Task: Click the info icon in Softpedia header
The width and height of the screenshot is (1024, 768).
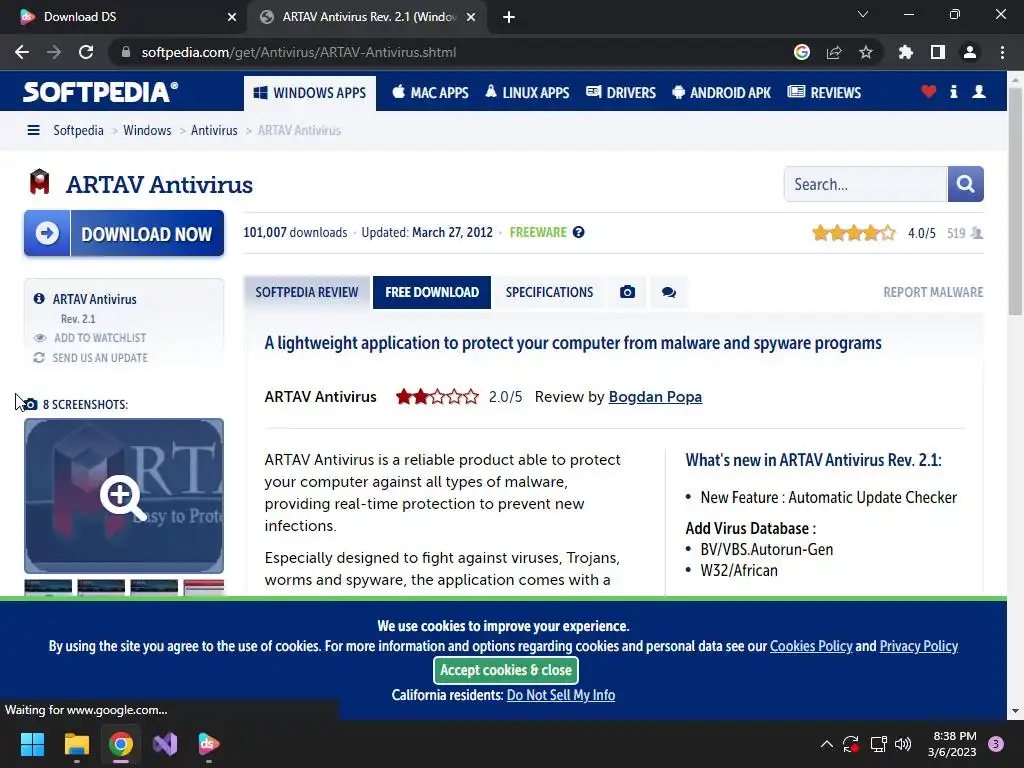Action: click(x=953, y=91)
